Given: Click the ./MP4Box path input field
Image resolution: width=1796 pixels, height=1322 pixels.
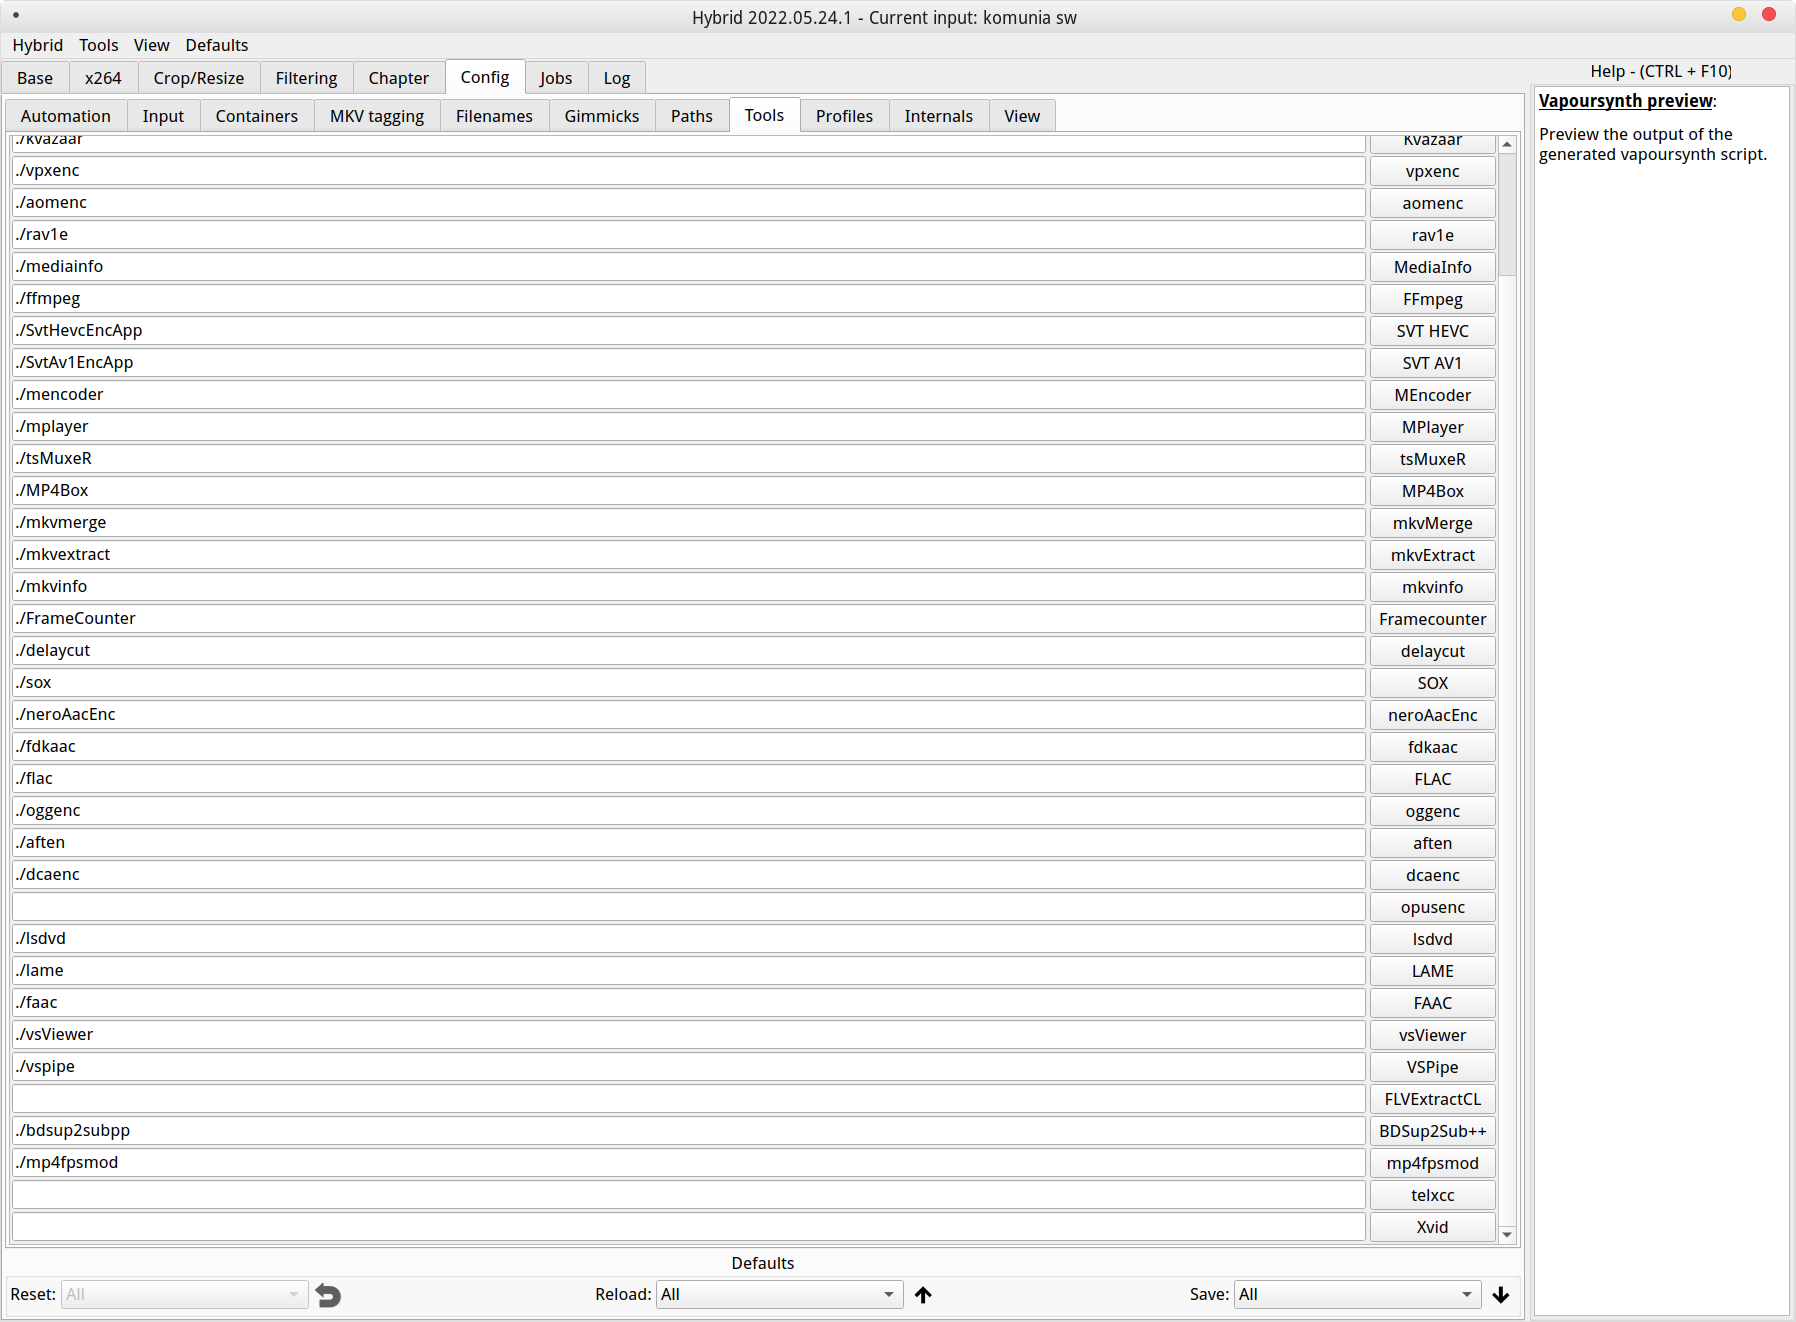Looking at the screenshot, I should pos(688,491).
